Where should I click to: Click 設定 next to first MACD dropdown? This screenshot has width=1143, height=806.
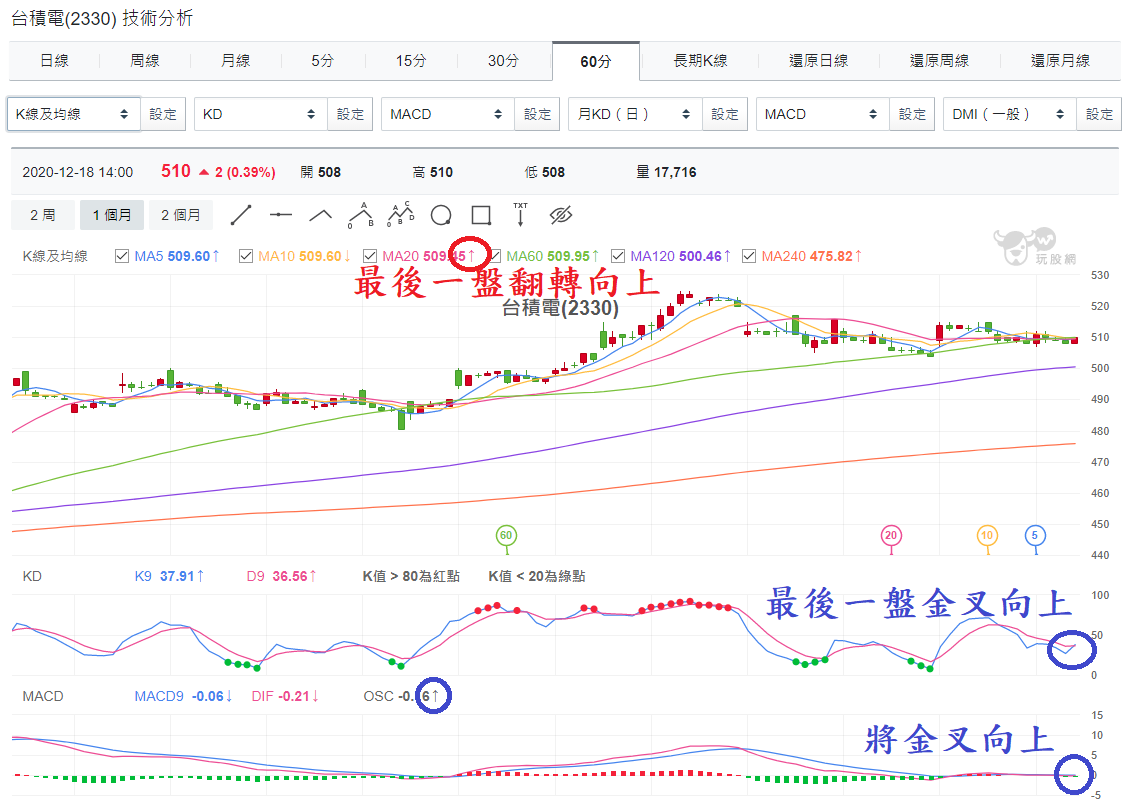(x=538, y=114)
